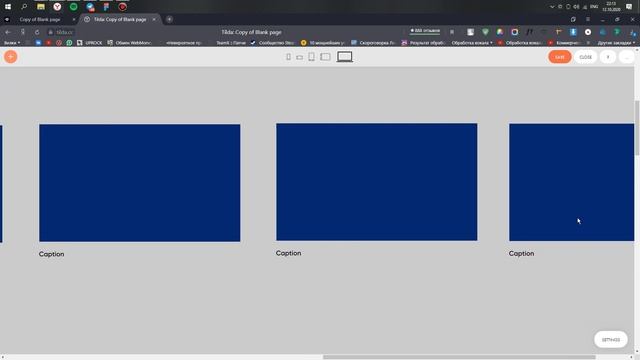Open the white circle extension icon
This screenshot has height=360, width=640.
588,32
